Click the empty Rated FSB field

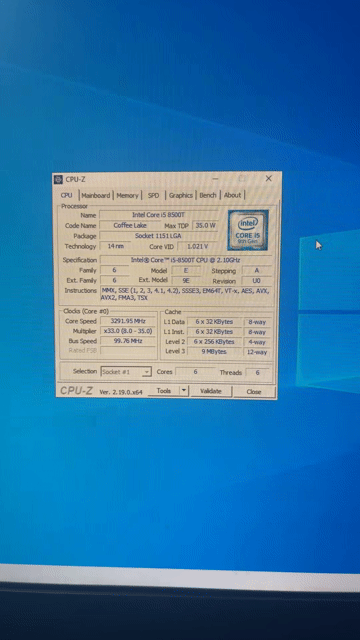128,351
